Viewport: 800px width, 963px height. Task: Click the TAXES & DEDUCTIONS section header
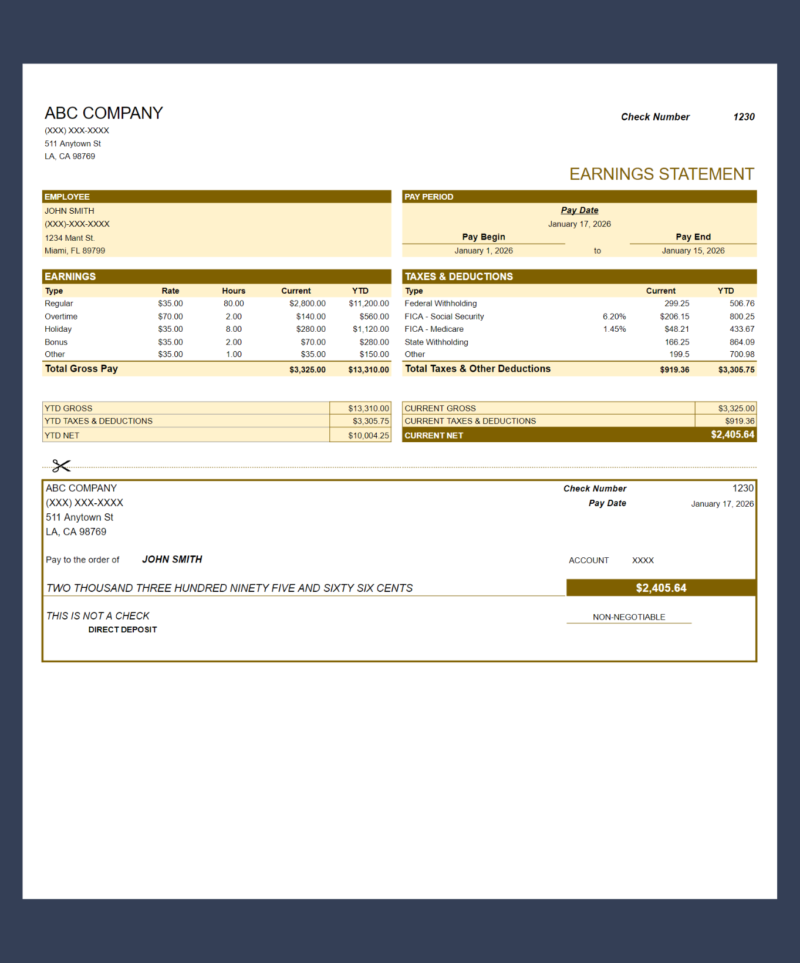click(x=579, y=276)
